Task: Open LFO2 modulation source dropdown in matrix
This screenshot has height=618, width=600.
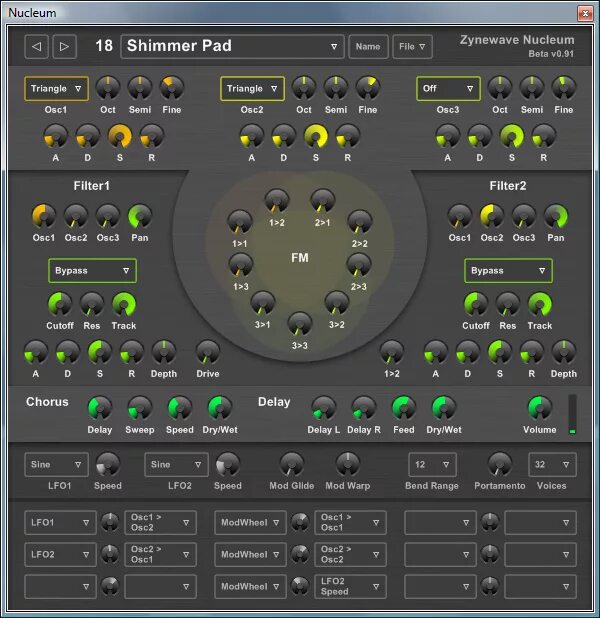Action: pos(60,555)
